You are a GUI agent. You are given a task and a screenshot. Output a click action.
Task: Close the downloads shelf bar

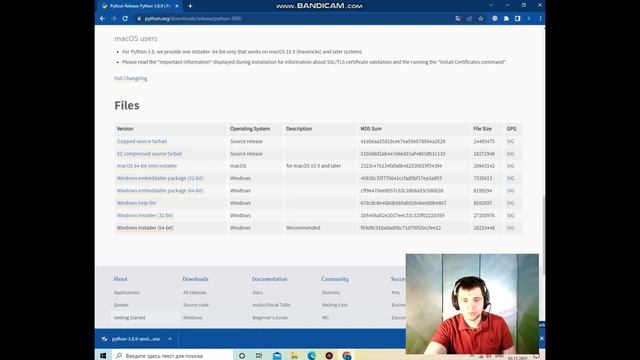542,338
